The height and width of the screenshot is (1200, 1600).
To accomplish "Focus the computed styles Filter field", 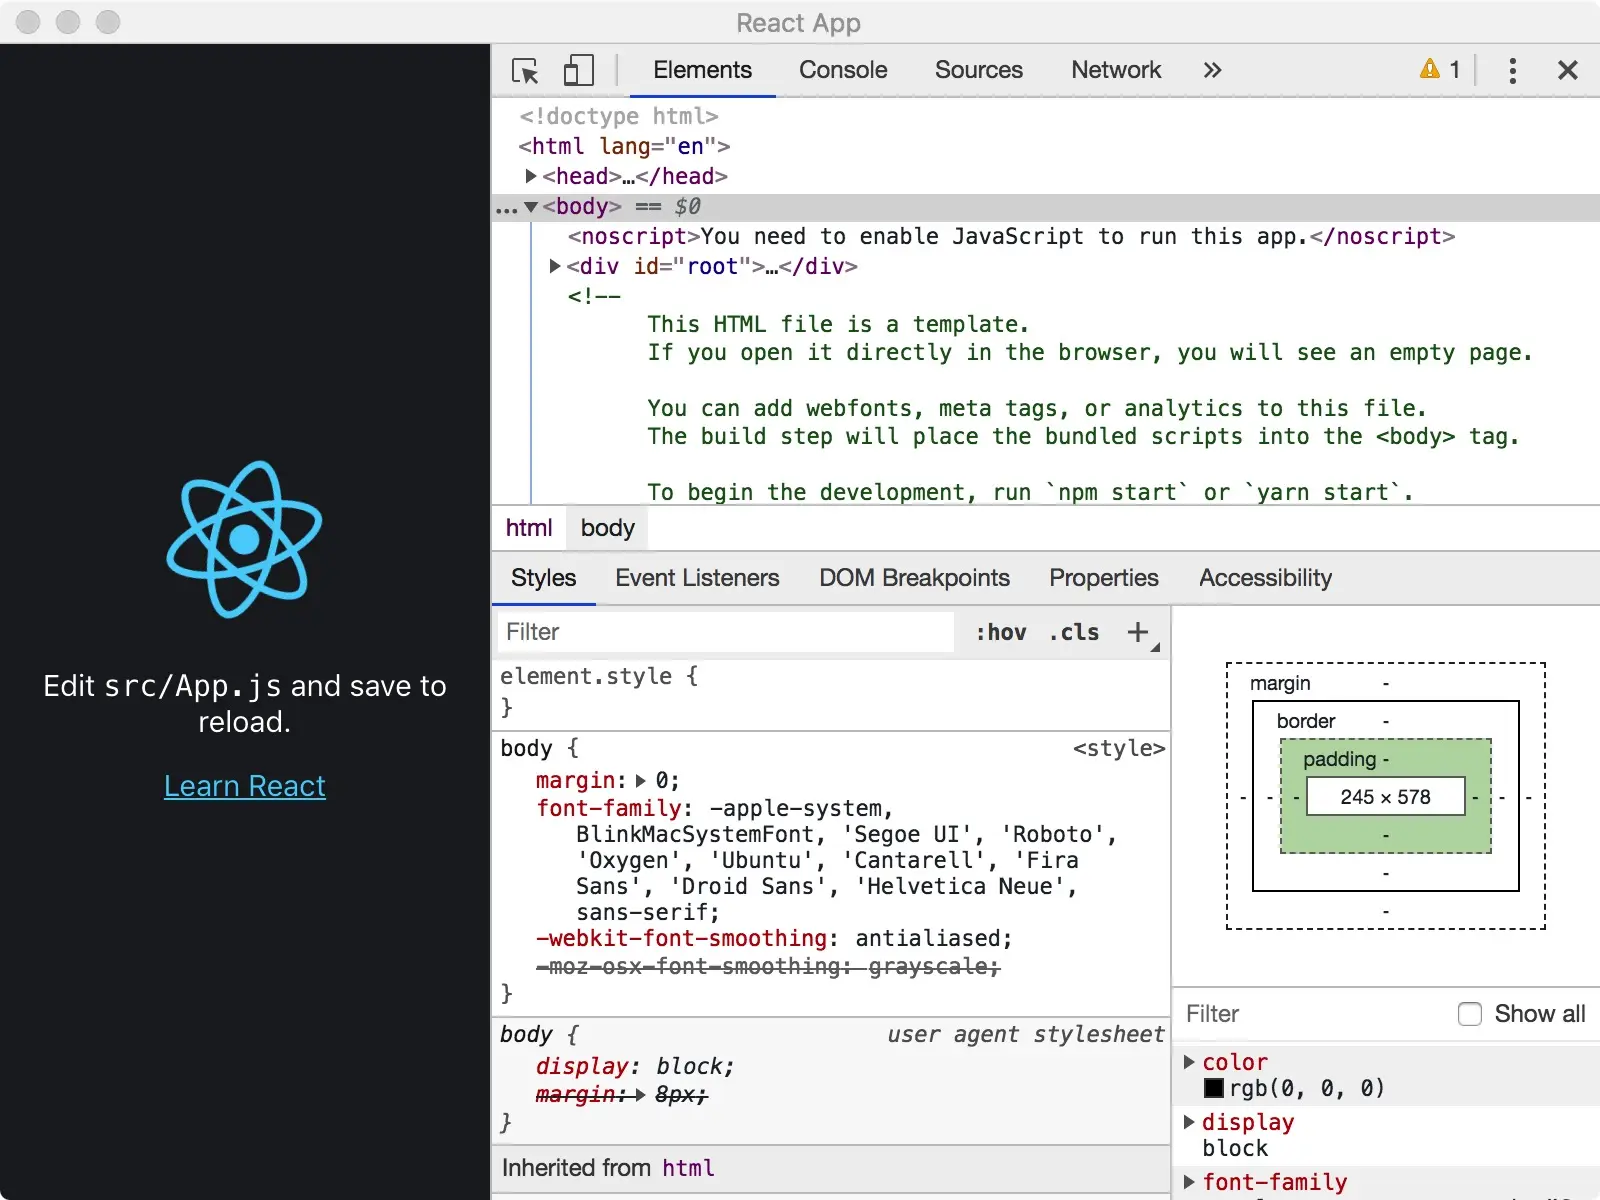I will [1310, 1014].
